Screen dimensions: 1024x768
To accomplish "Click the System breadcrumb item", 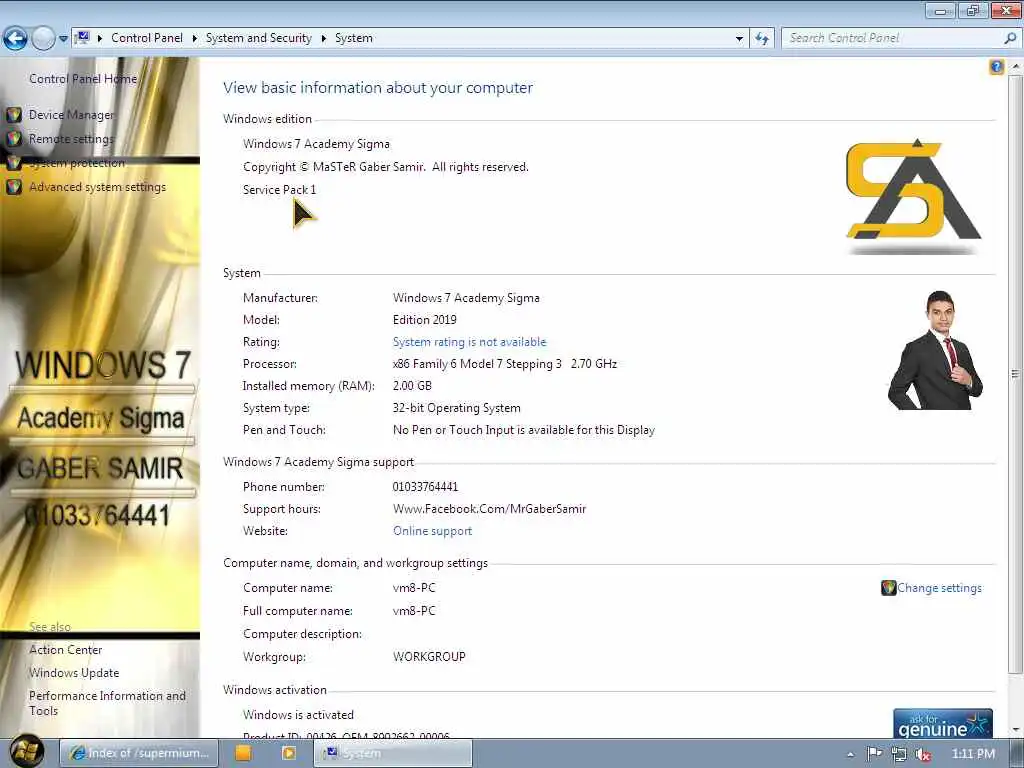I will click(x=354, y=38).
